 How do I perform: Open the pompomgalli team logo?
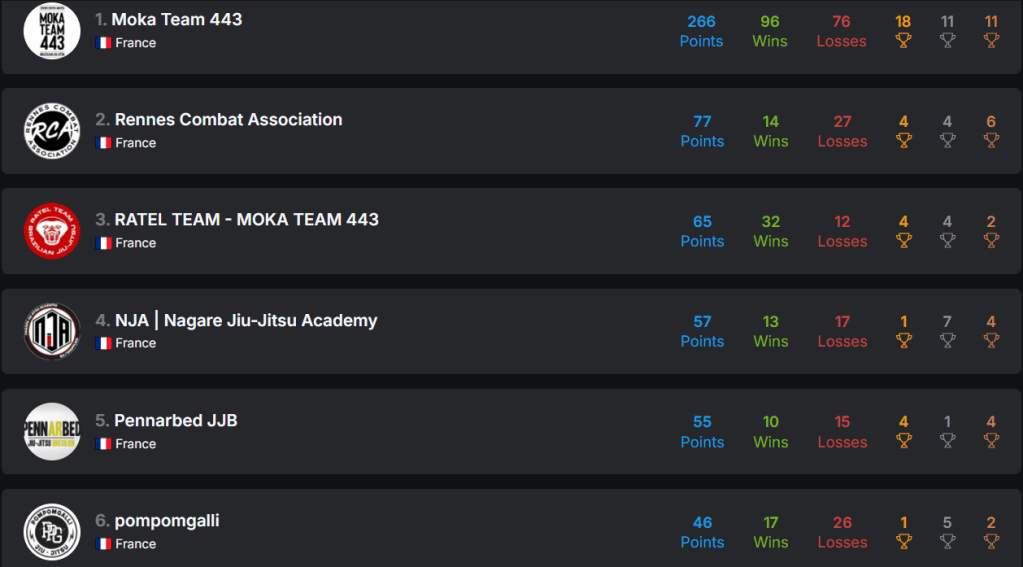point(52,531)
